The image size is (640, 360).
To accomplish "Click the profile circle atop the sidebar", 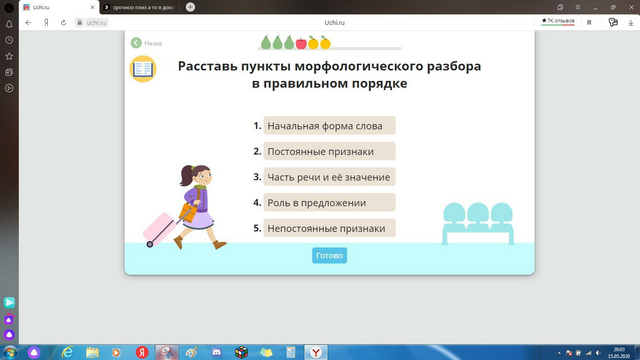I will point(9,7).
